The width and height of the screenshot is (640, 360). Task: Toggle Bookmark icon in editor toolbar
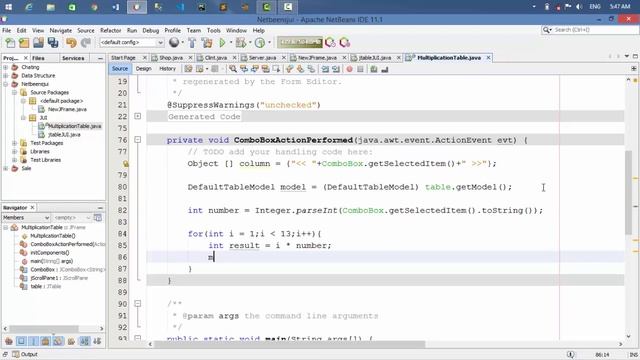(x=311, y=69)
